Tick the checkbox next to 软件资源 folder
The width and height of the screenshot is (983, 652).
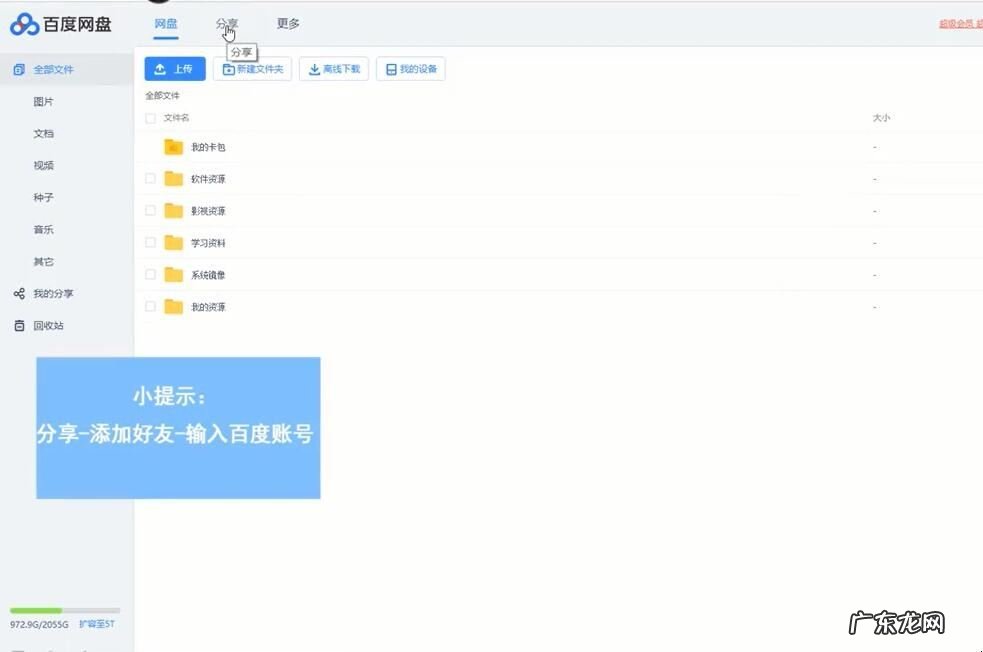coord(150,179)
